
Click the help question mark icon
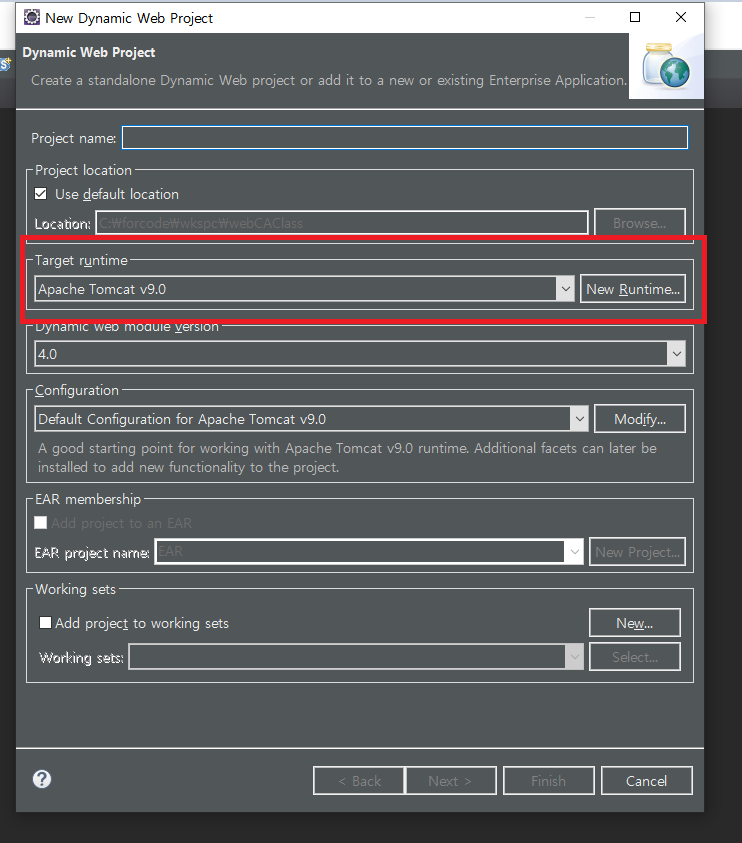click(42, 779)
